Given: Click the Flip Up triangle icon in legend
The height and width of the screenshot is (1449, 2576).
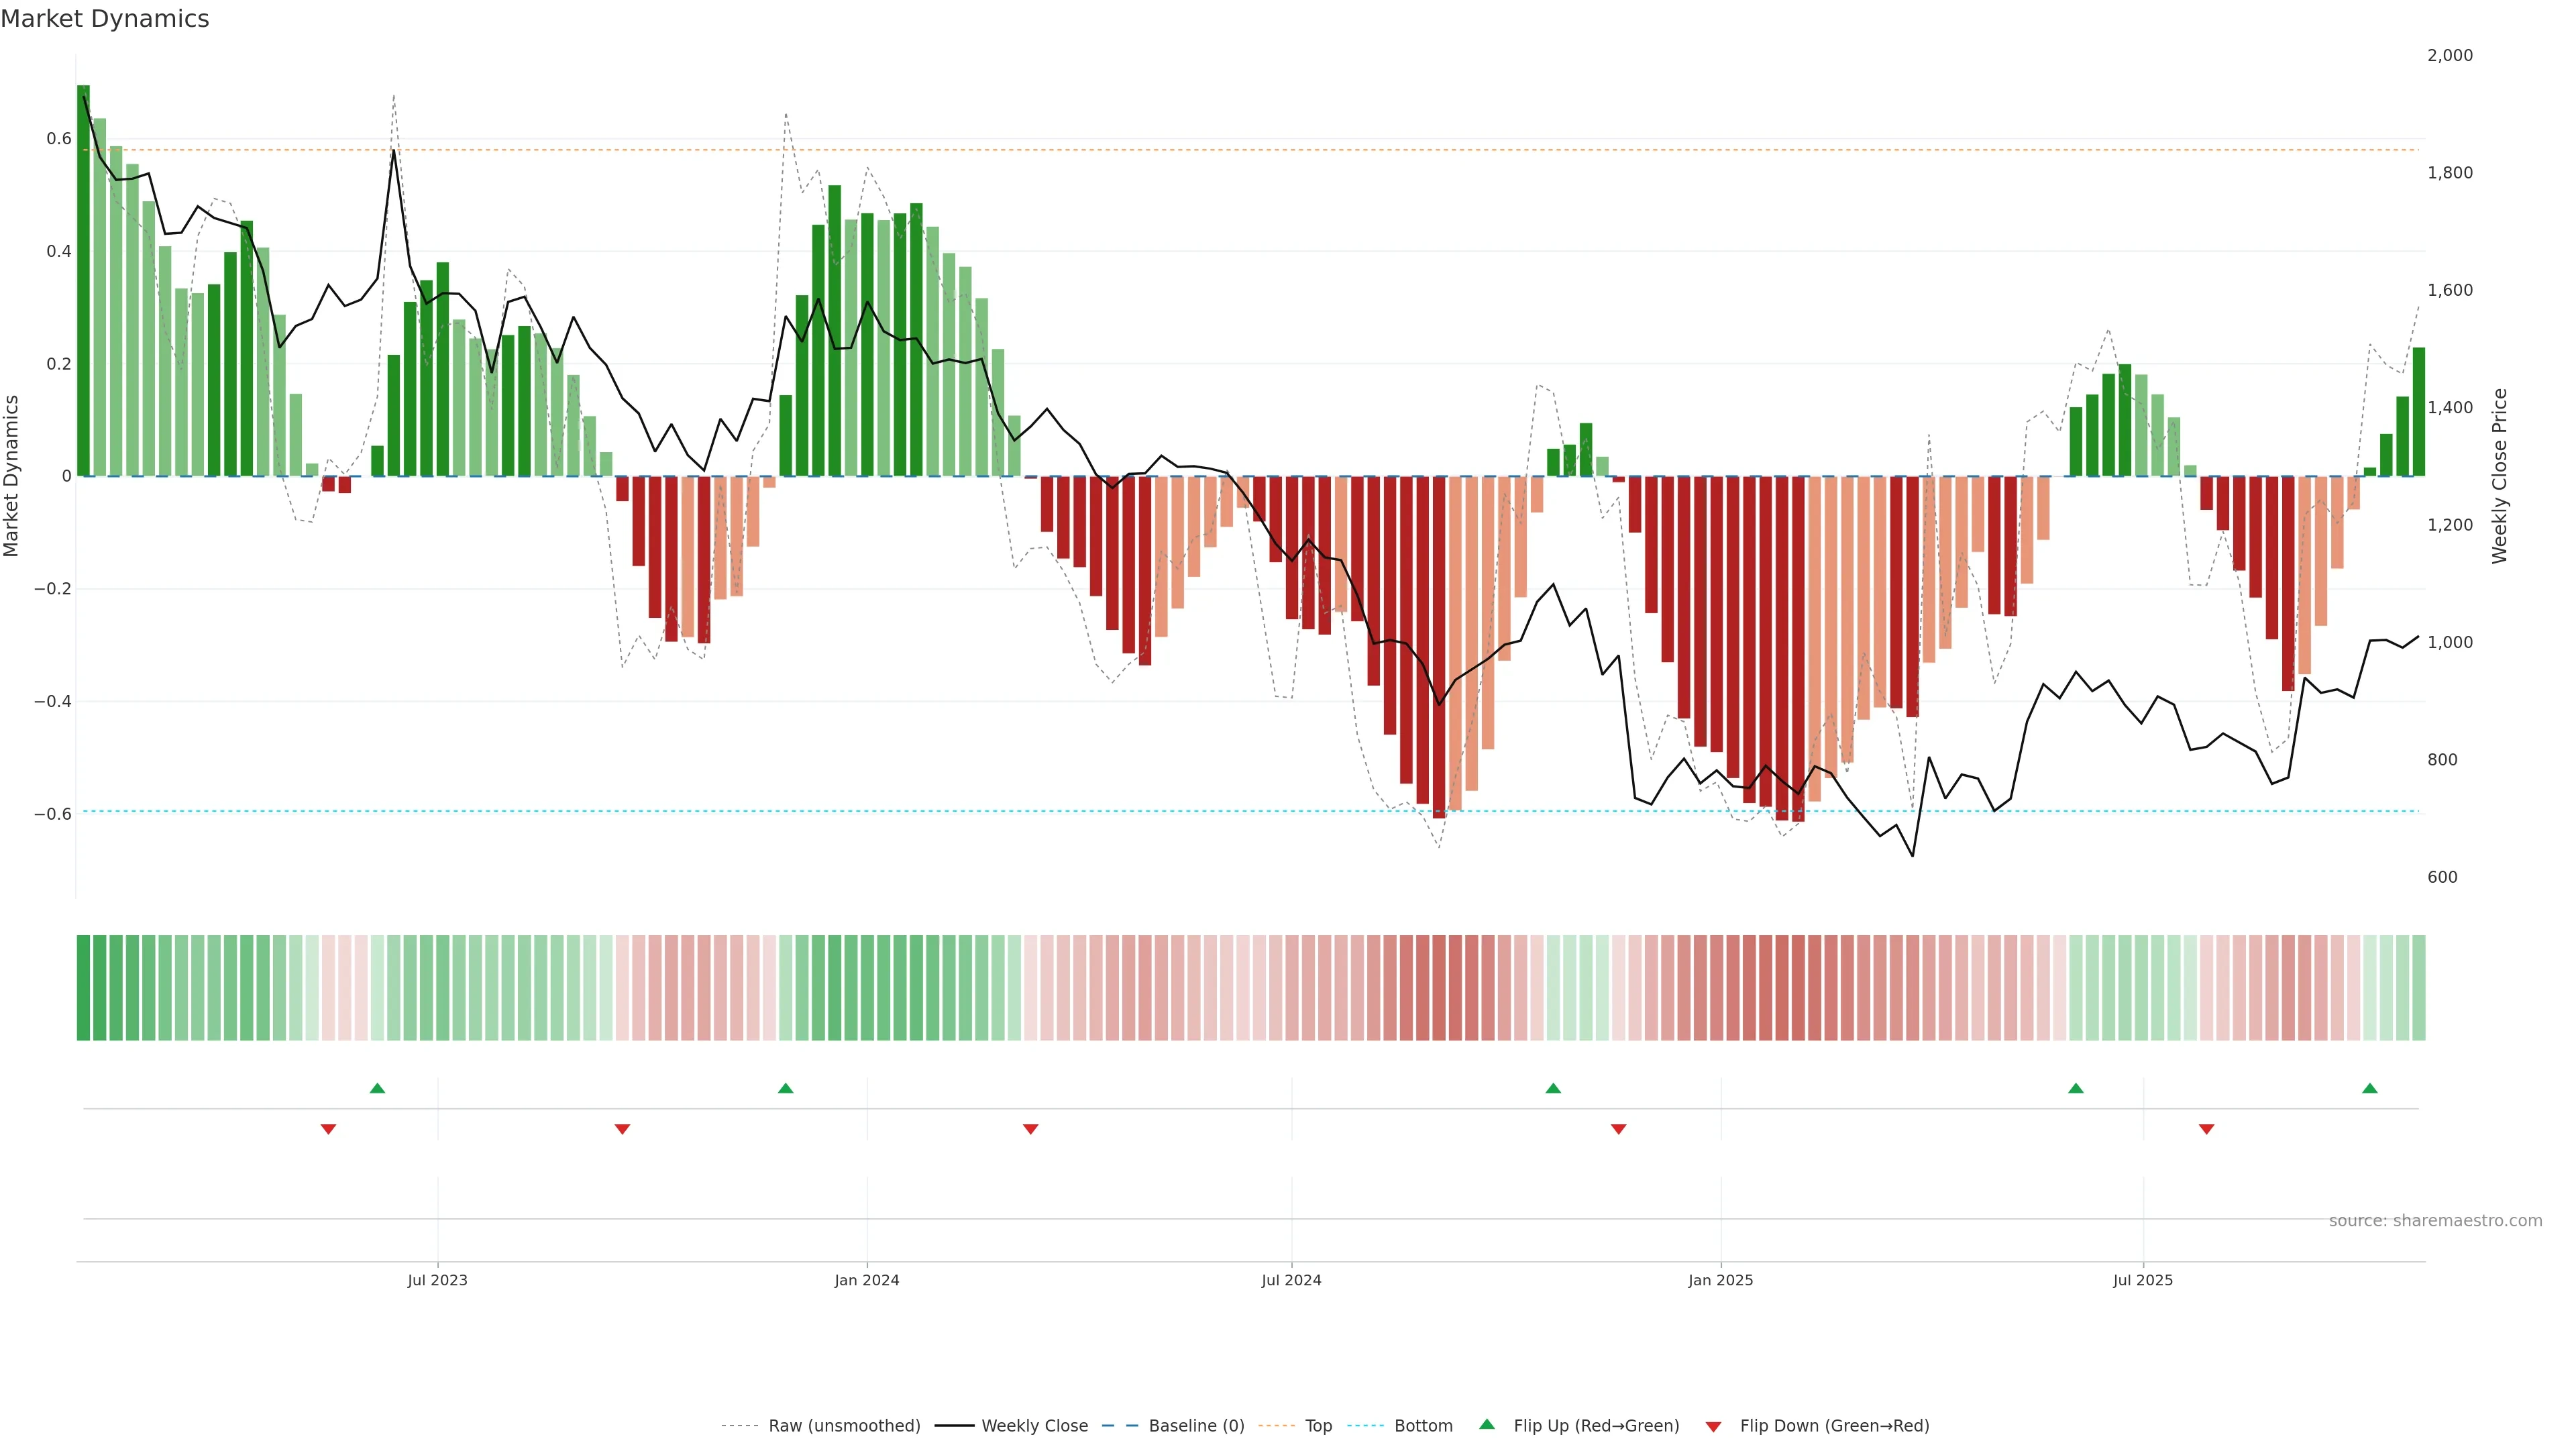Looking at the screenshot, I should 1487,1424.
